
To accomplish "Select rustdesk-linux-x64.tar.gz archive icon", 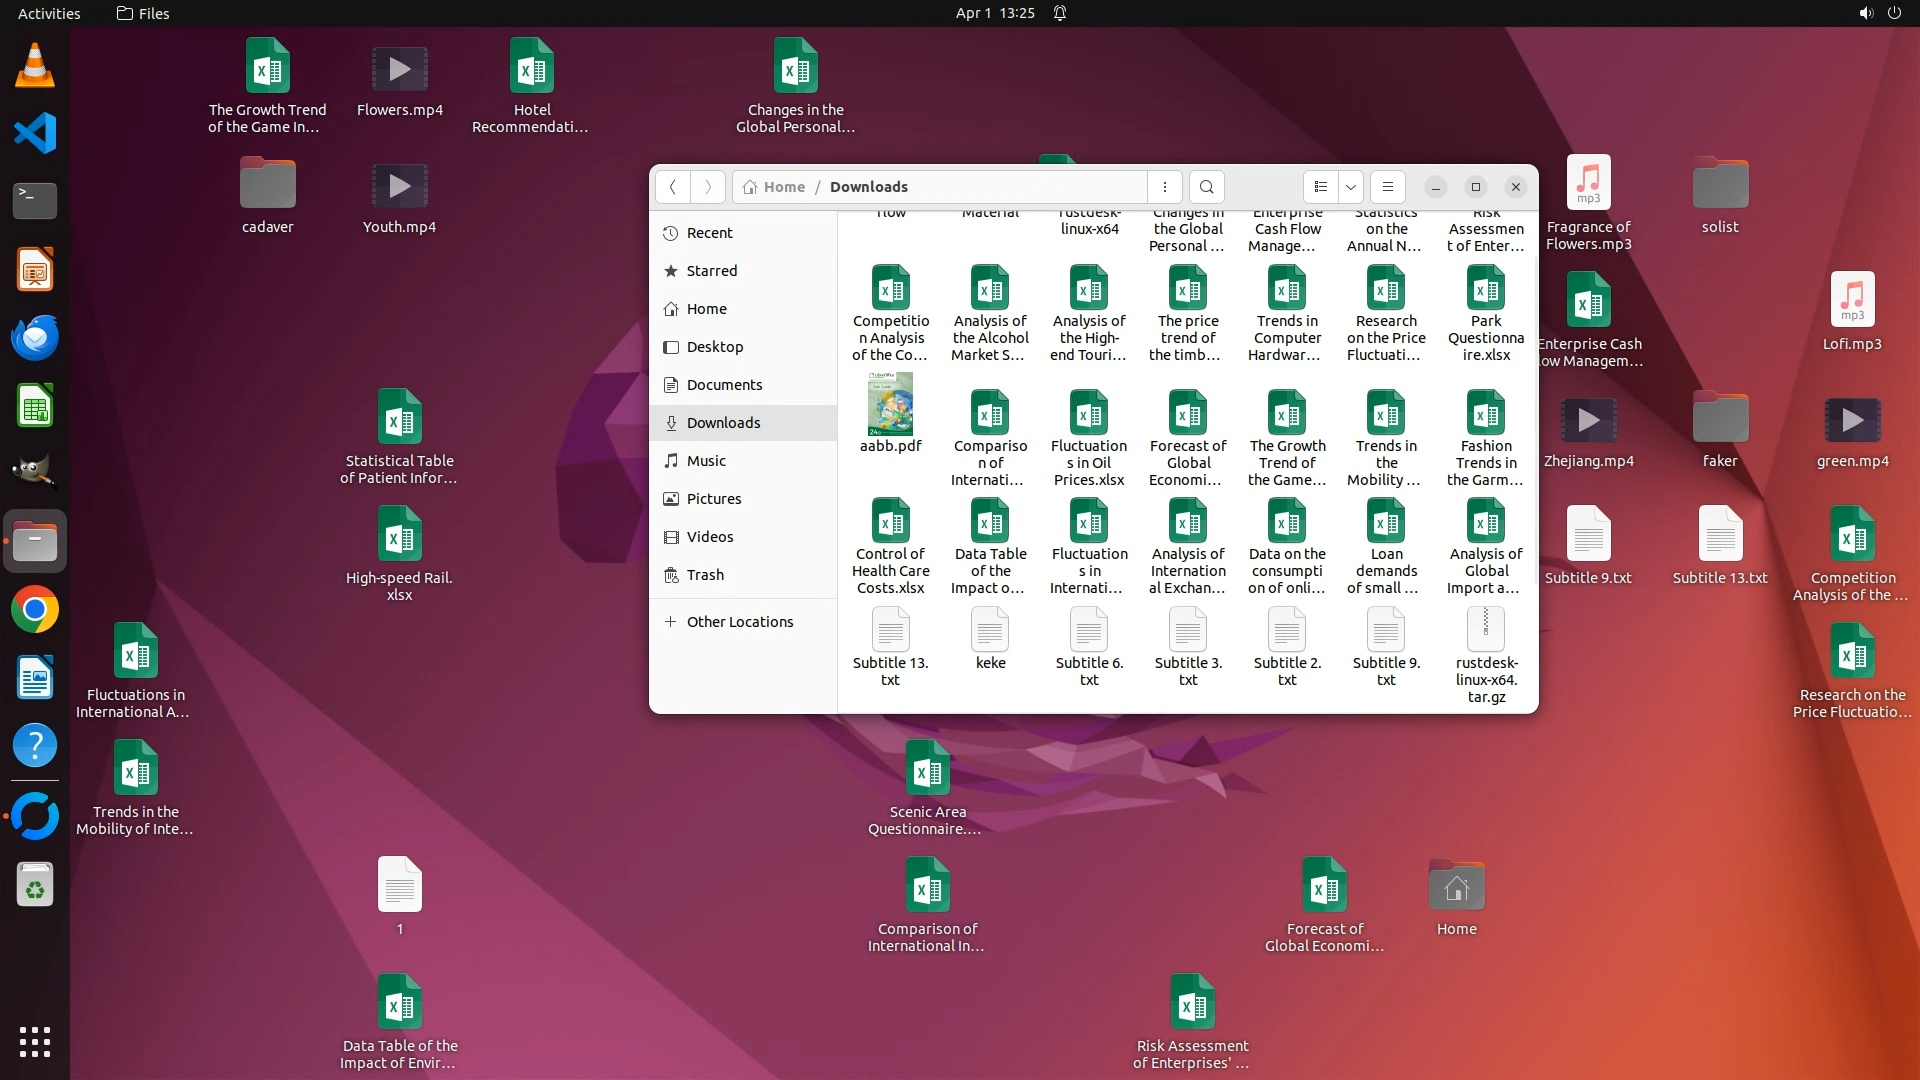I will [1486, 630].
